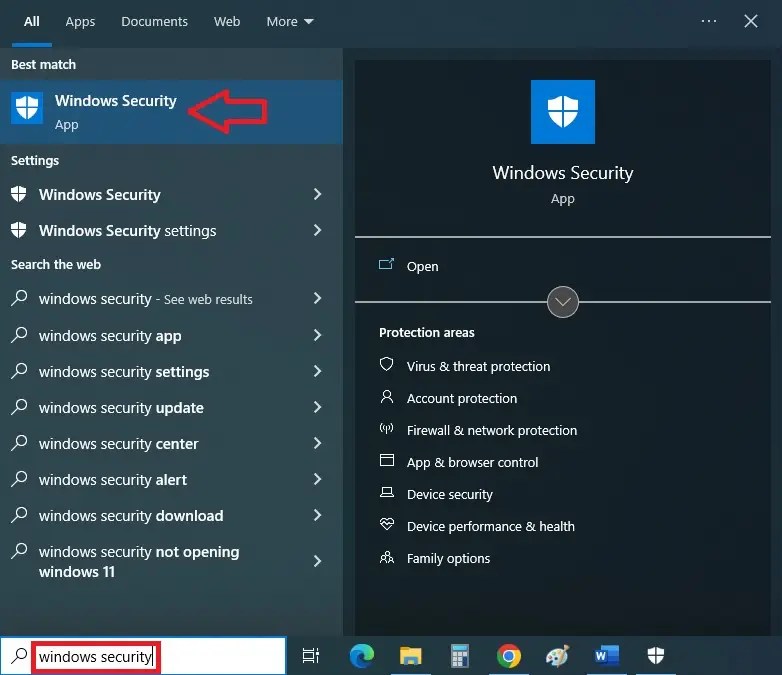Select Windows Security settings result

tap(171, 230)
